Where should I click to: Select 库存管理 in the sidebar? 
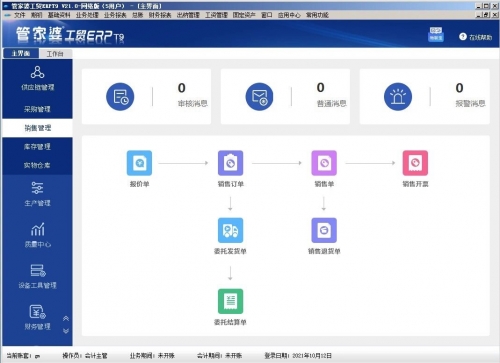click(x=37, y=147)
